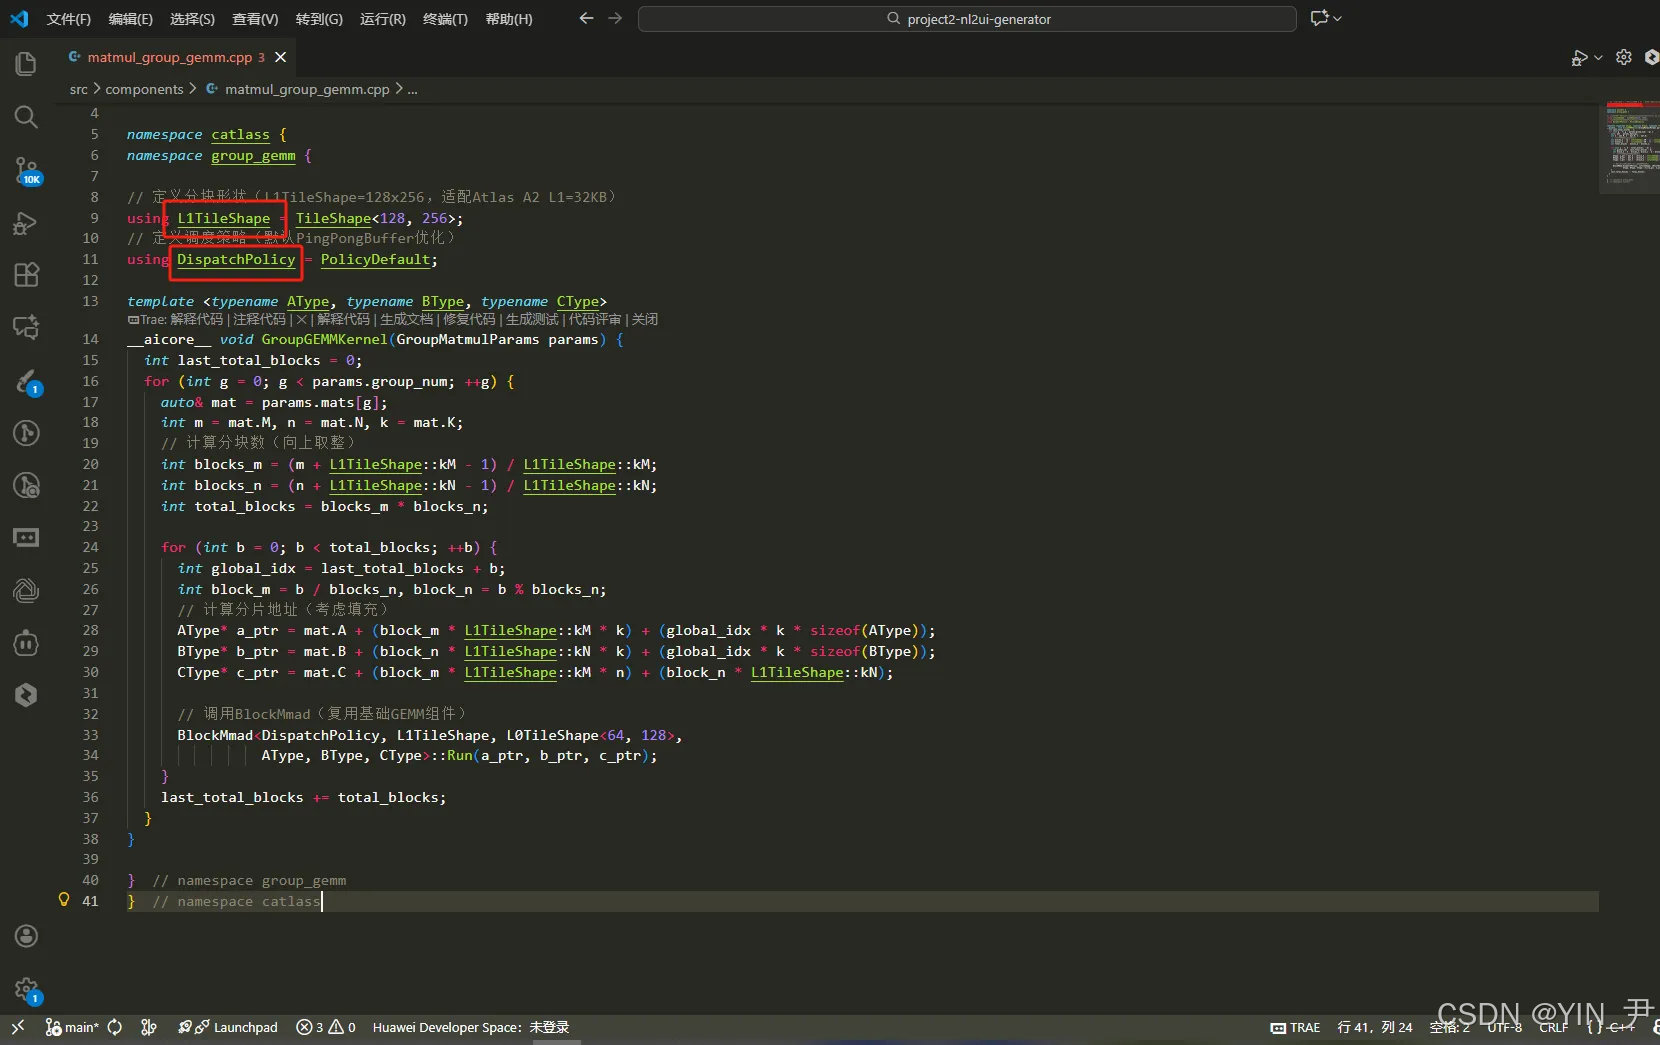Open the Copilot dropdown arrow in title bar
The width and height of the screenshot is (1660, 1045).
(1338, 18)
